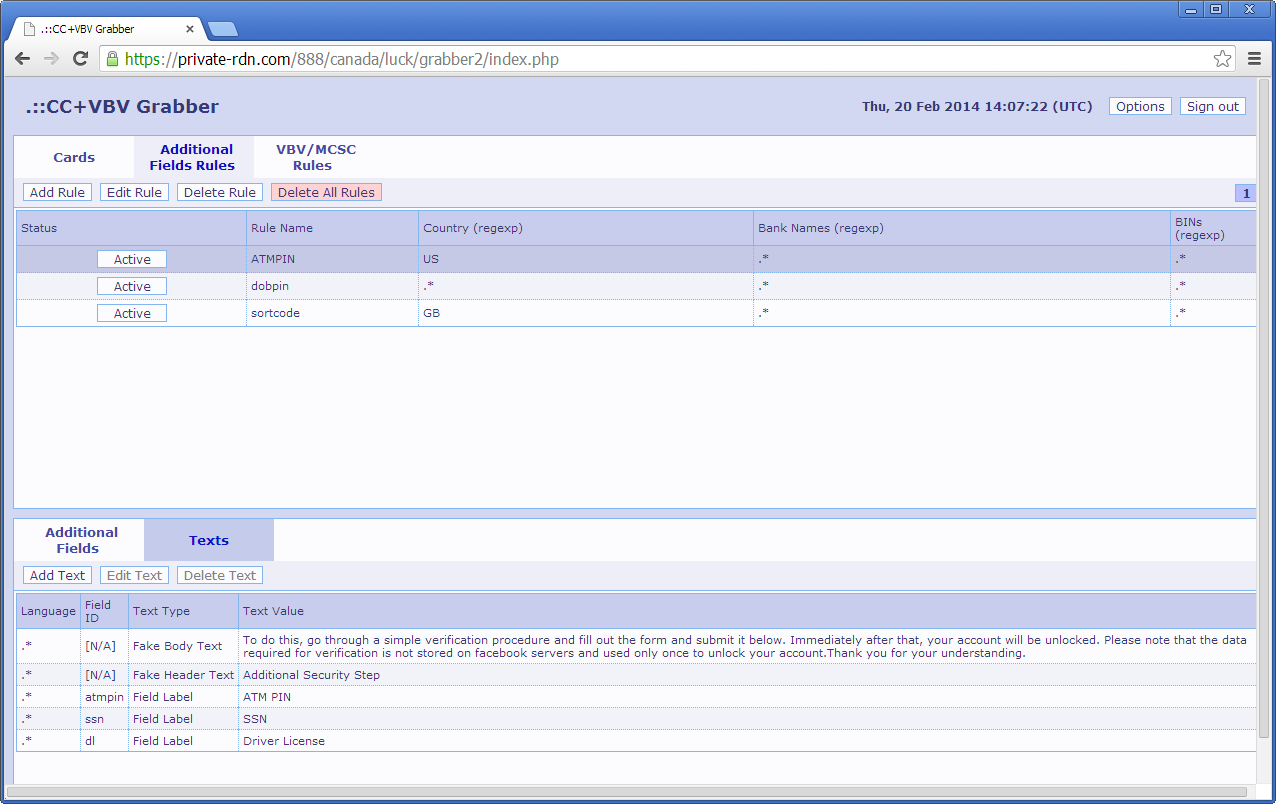Click the .::CC+VBV Grabber page heading
This screenshot has width=1276, height=804.
122,107
